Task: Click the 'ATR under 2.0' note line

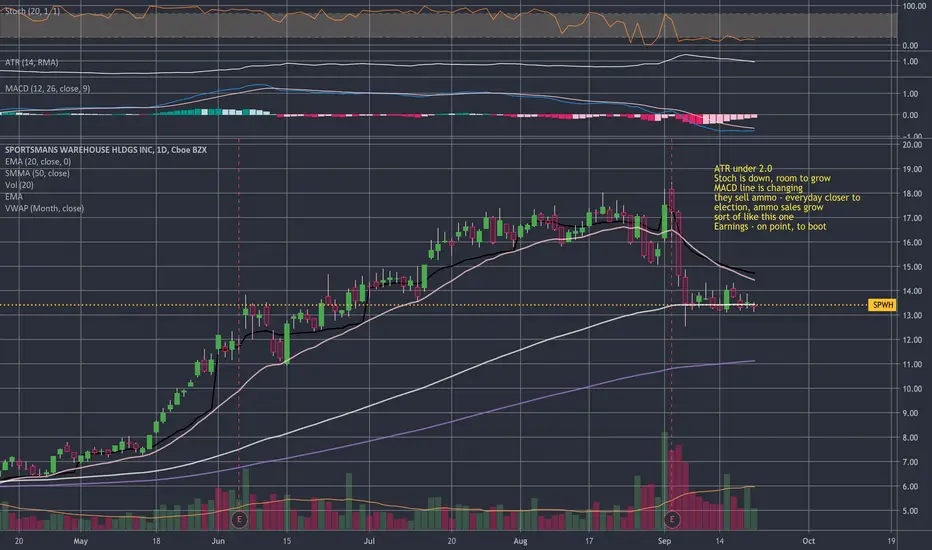Action: tap(743, 169)
